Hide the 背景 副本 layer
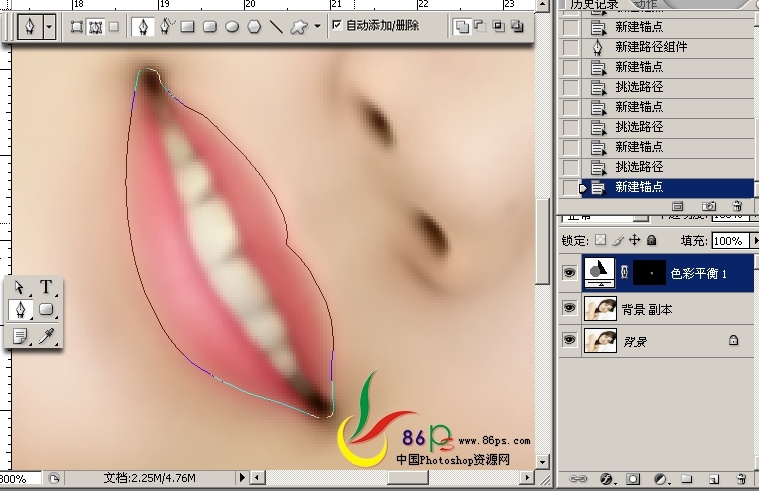The width and height of the screenshot is (759, 491). 570,308
